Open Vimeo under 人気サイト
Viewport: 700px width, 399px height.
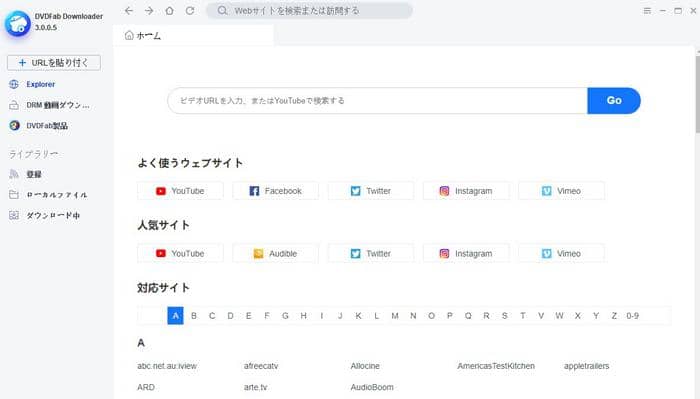click(x=562, y=254)
